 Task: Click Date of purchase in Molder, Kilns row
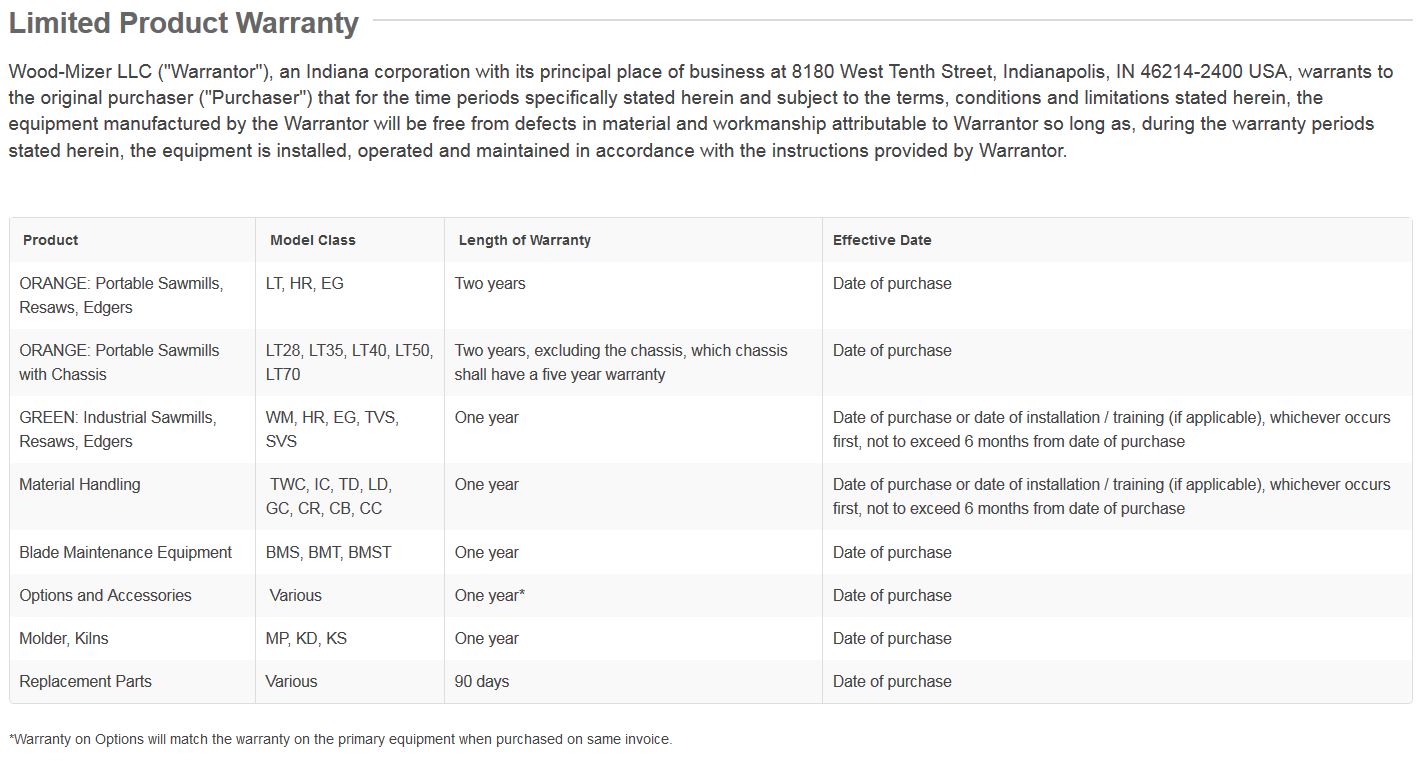coord(892,638)
